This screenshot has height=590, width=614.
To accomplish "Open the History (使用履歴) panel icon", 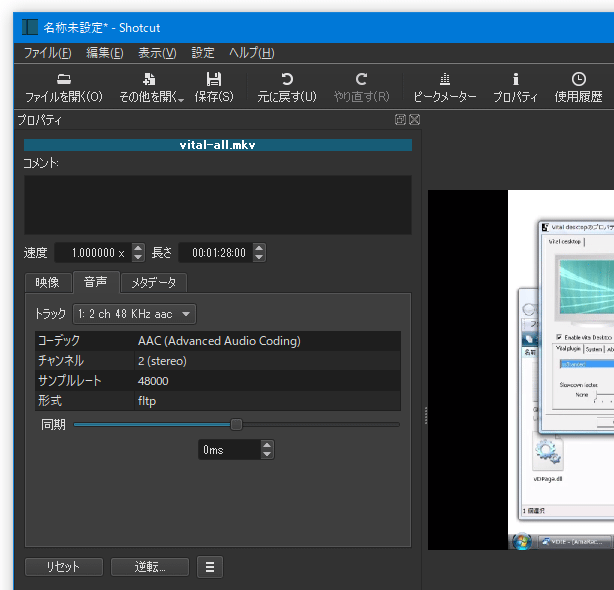I will coord(579,79).
